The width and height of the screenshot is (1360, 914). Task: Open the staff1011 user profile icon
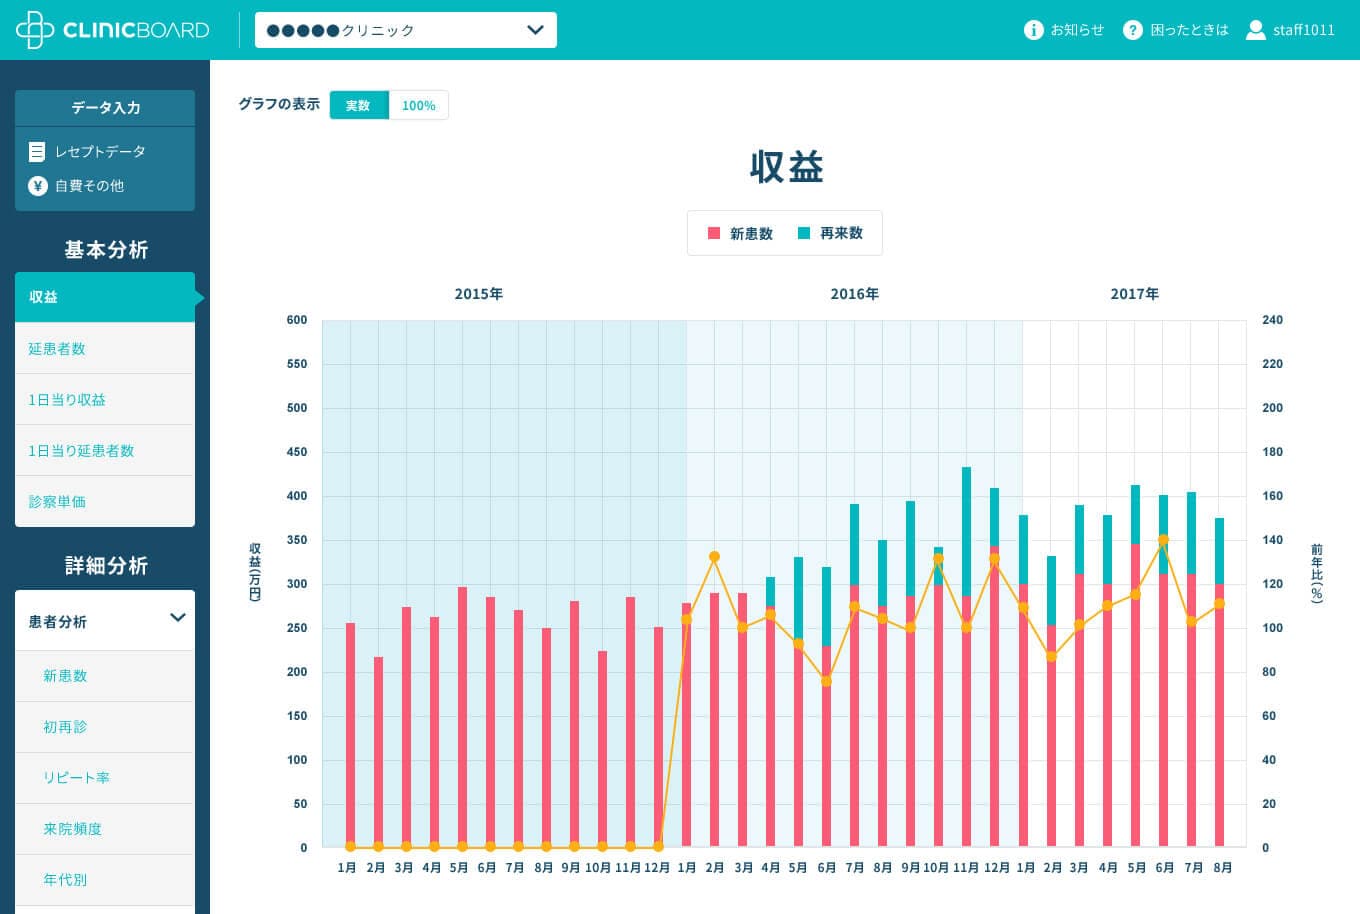click(1255, 30)
